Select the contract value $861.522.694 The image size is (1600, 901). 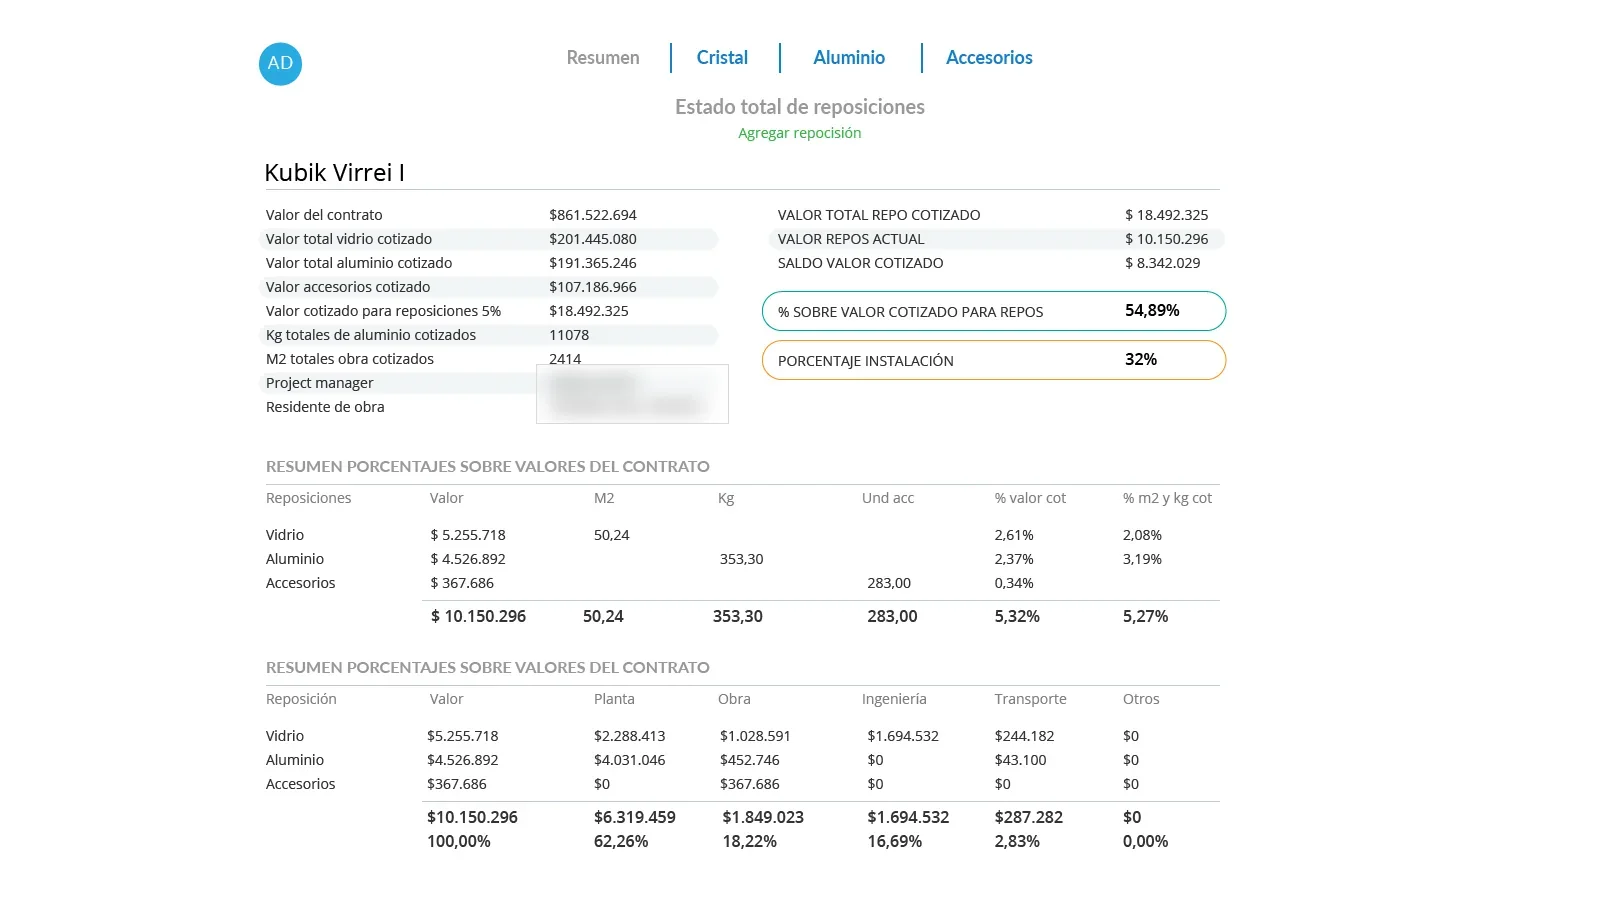[x=593, y=215]
